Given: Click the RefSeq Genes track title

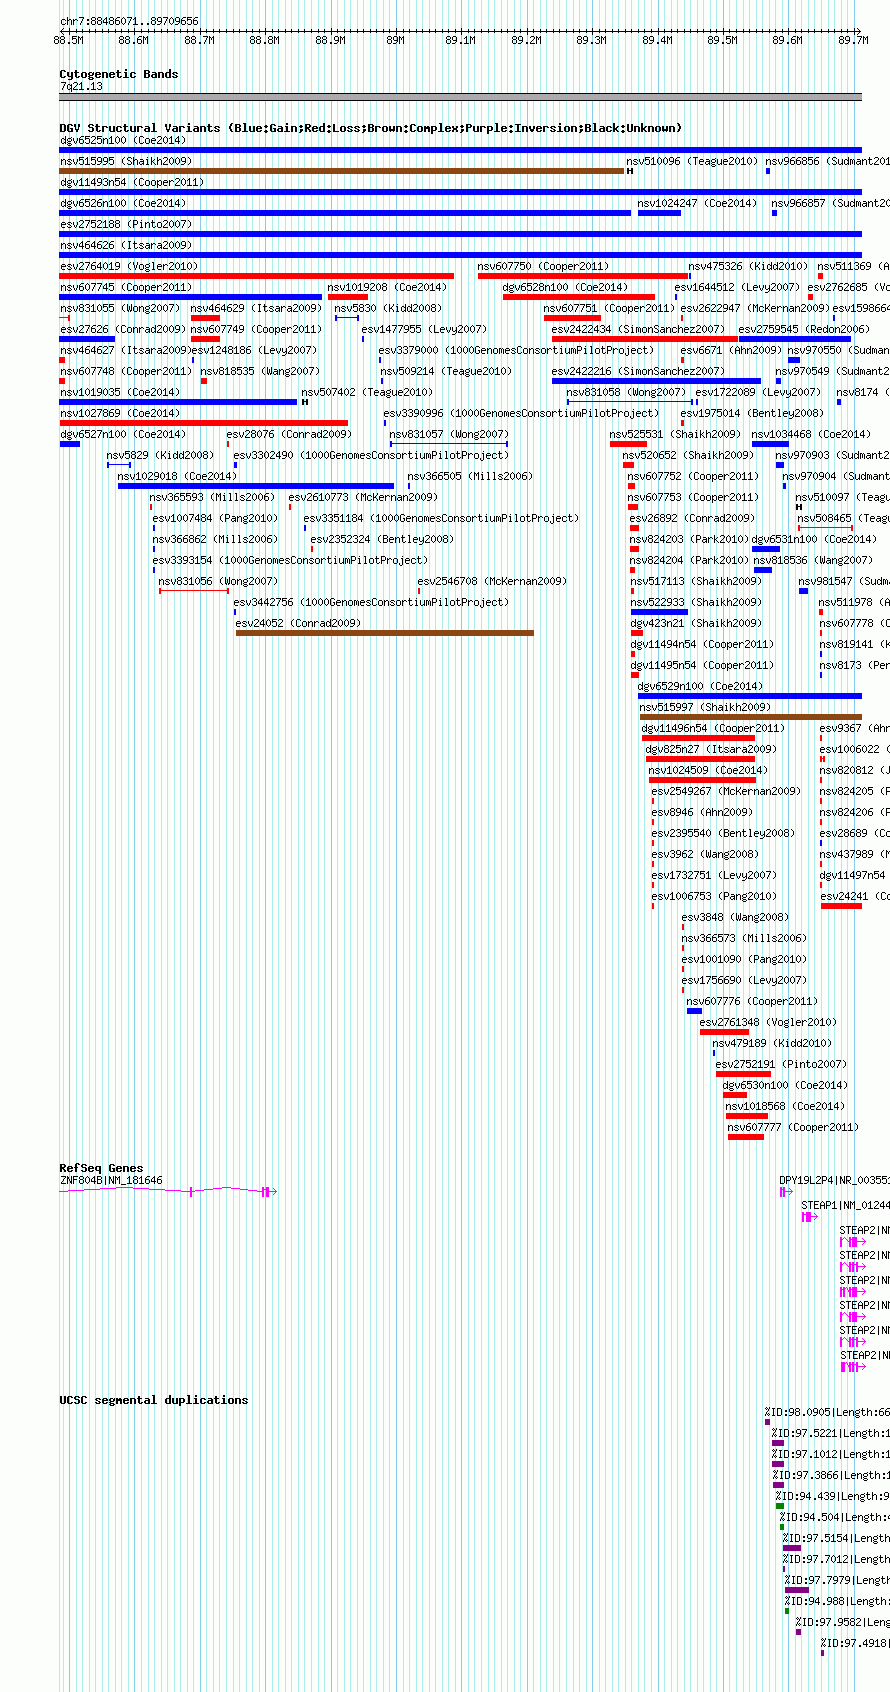Looking at the screenshot, I should pyautogui.click(x=101, y=1168).
